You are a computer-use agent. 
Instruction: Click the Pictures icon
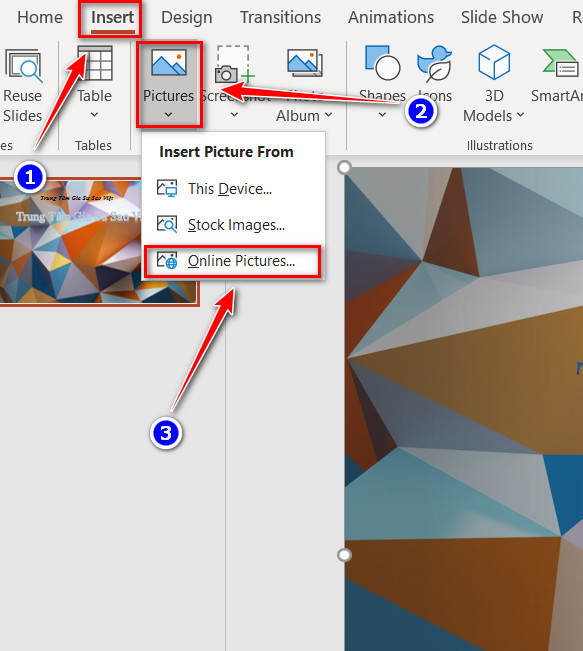169,63
